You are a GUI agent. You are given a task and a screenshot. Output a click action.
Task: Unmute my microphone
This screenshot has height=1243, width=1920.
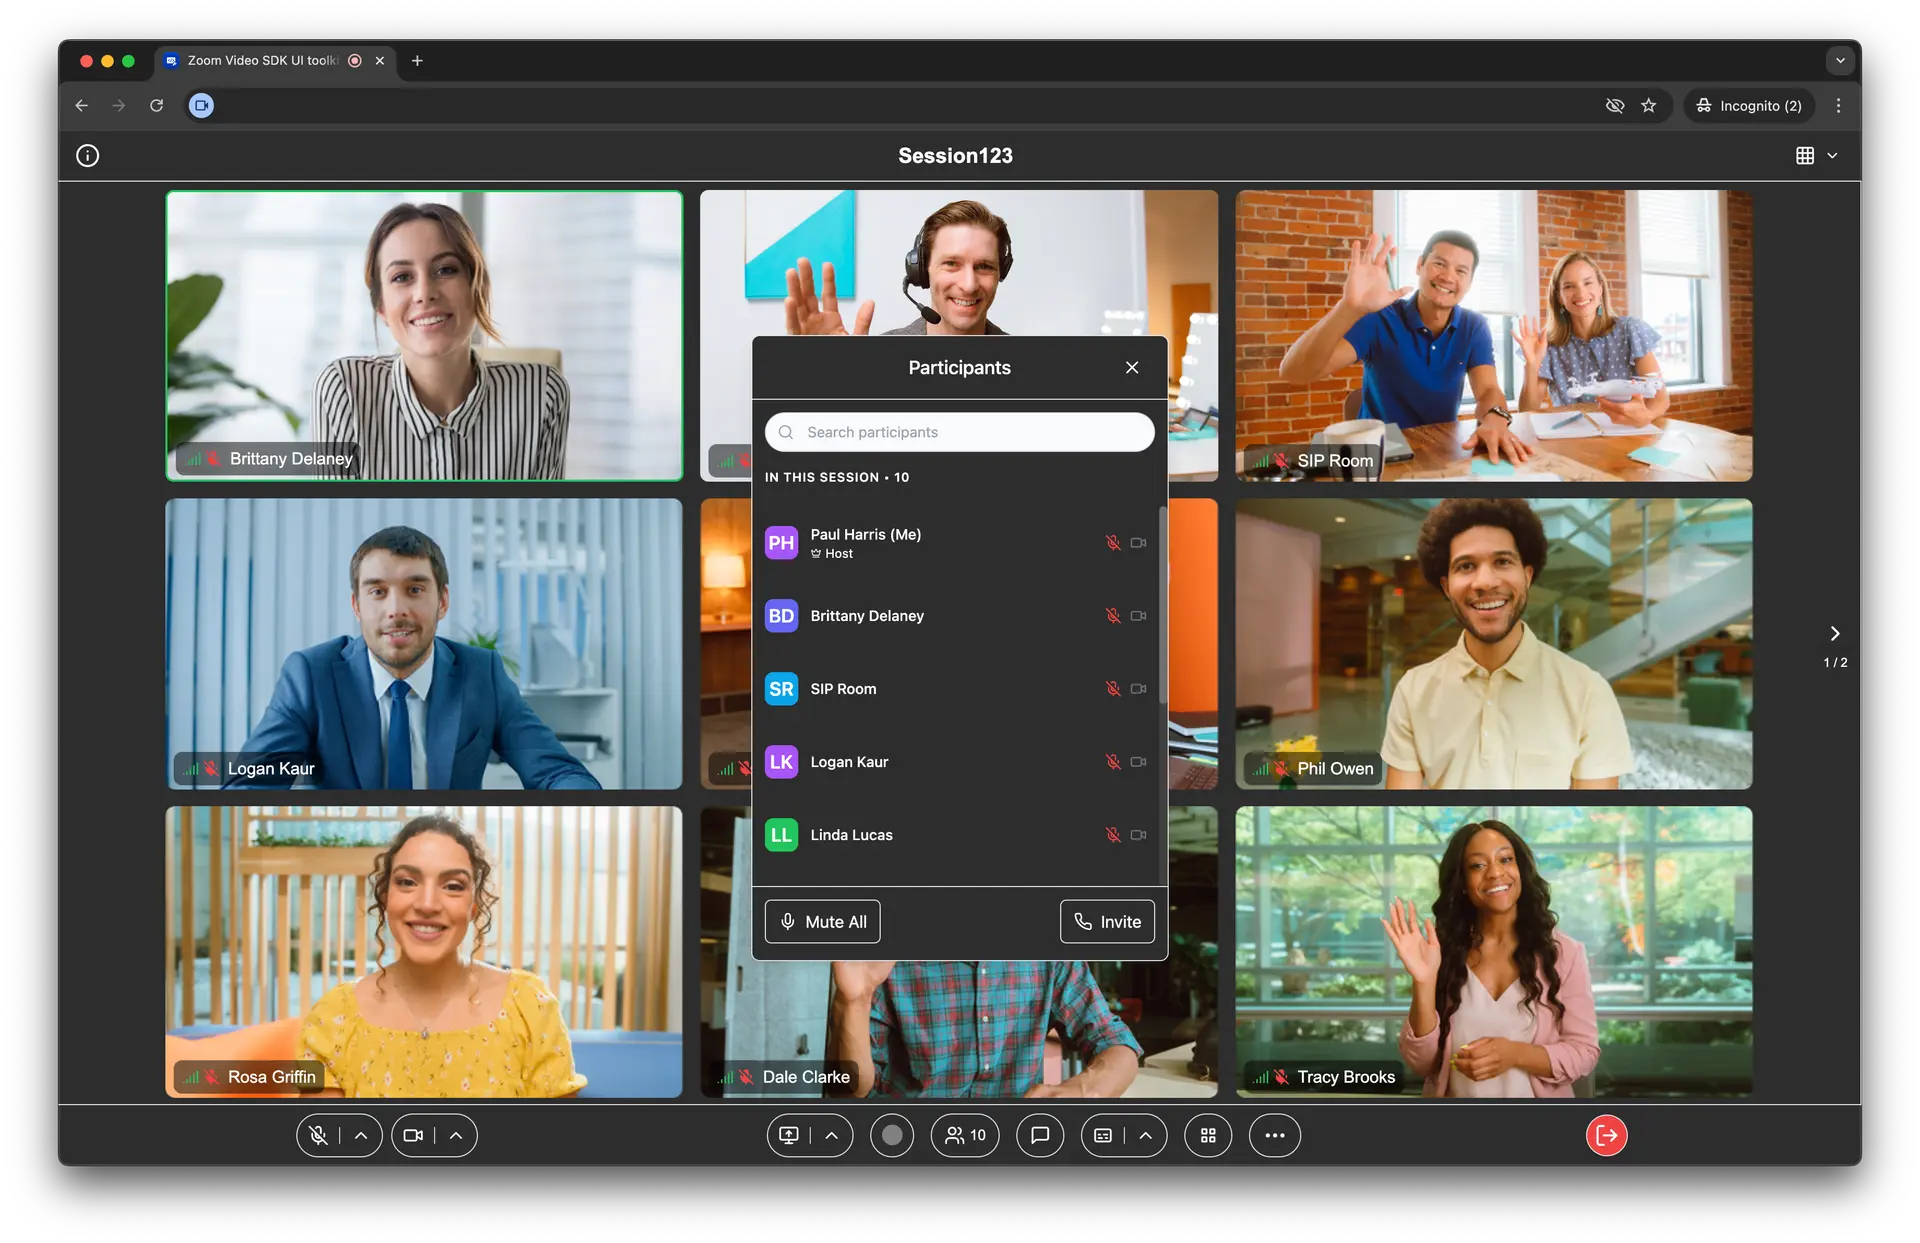pos(318,1135)
